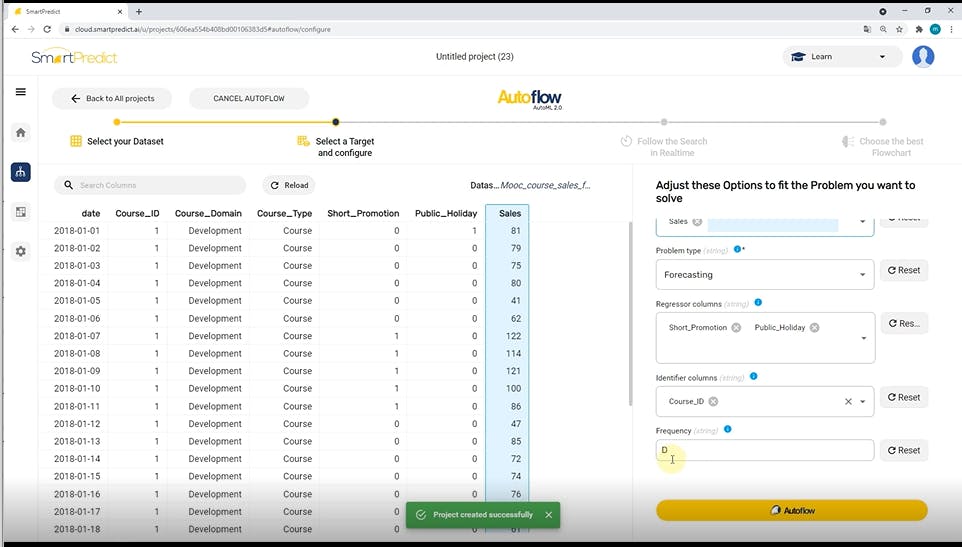962x547 pixels.
Task: Click Chrome profile icon in toolbar
Action: [935, 29]
